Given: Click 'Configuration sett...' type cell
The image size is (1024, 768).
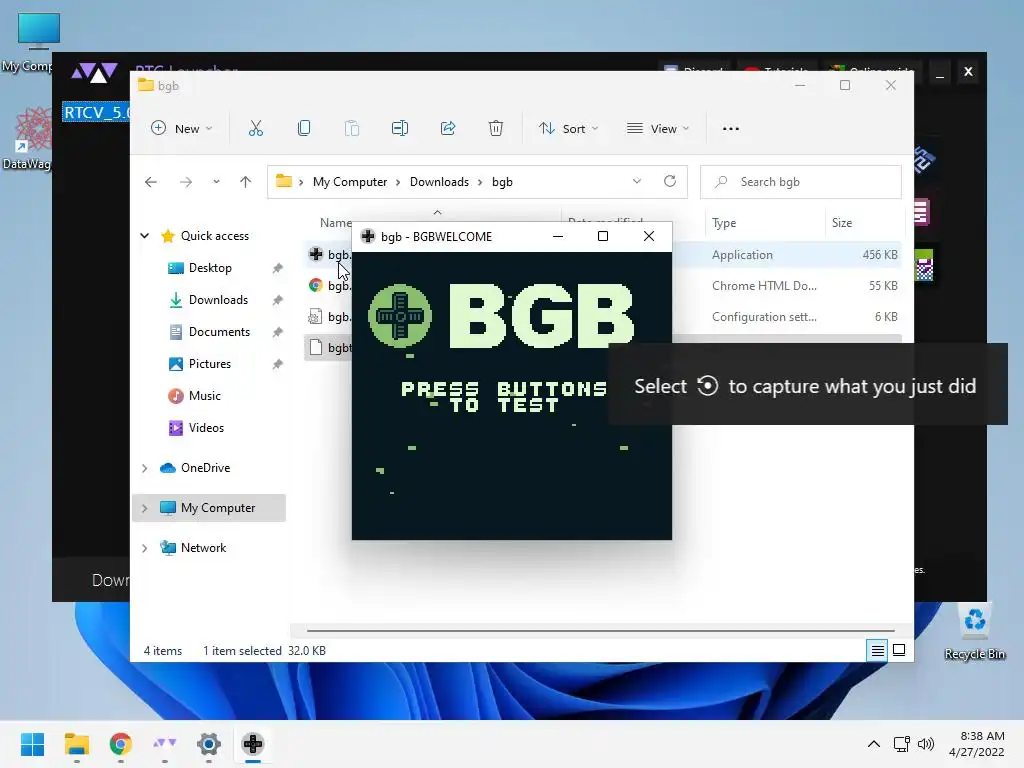Looking at the screenshot, I should click(764, 317).
